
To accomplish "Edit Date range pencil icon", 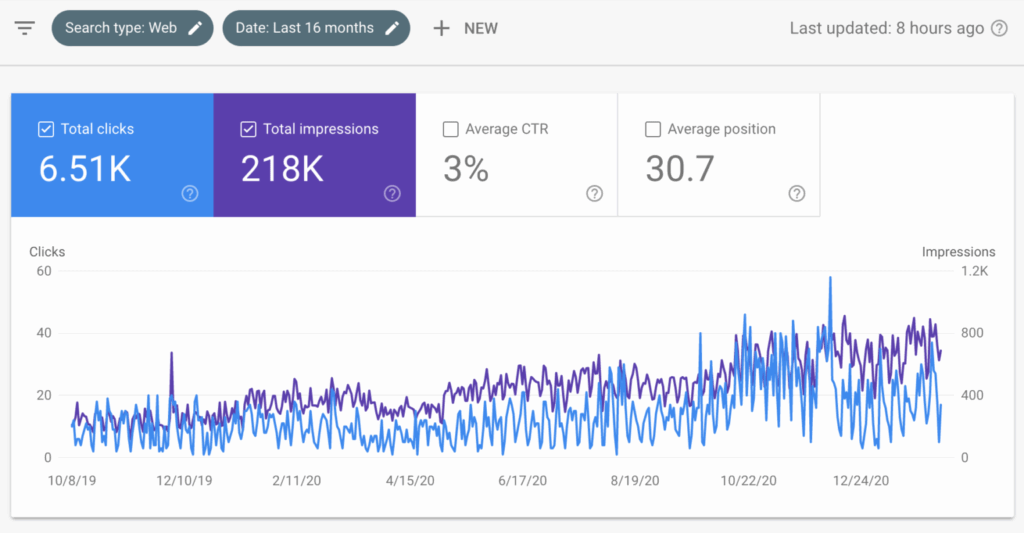I will click(x=392, y=28).
